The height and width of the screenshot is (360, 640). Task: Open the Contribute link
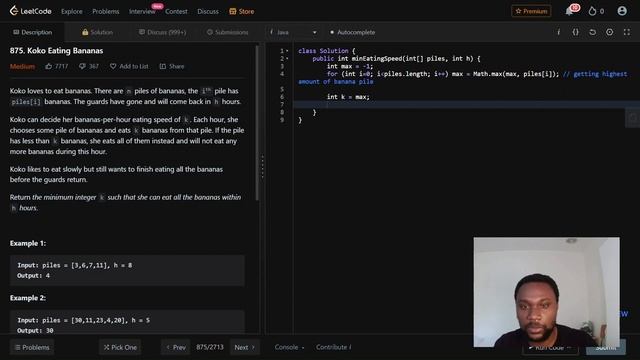click(x=333, y=347)
